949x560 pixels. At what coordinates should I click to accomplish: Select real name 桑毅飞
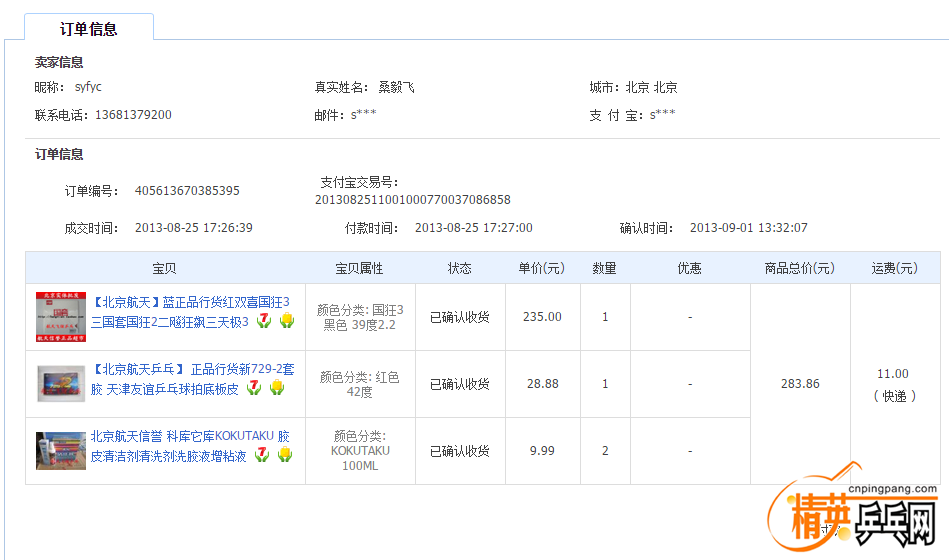pos(396,87)
